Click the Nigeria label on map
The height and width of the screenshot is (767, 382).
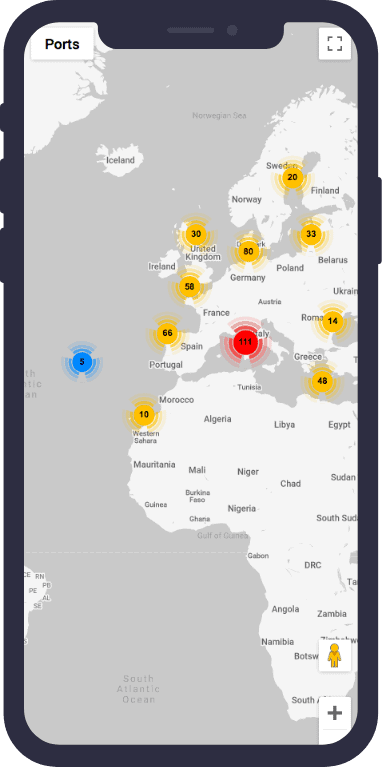pos(242,509)
